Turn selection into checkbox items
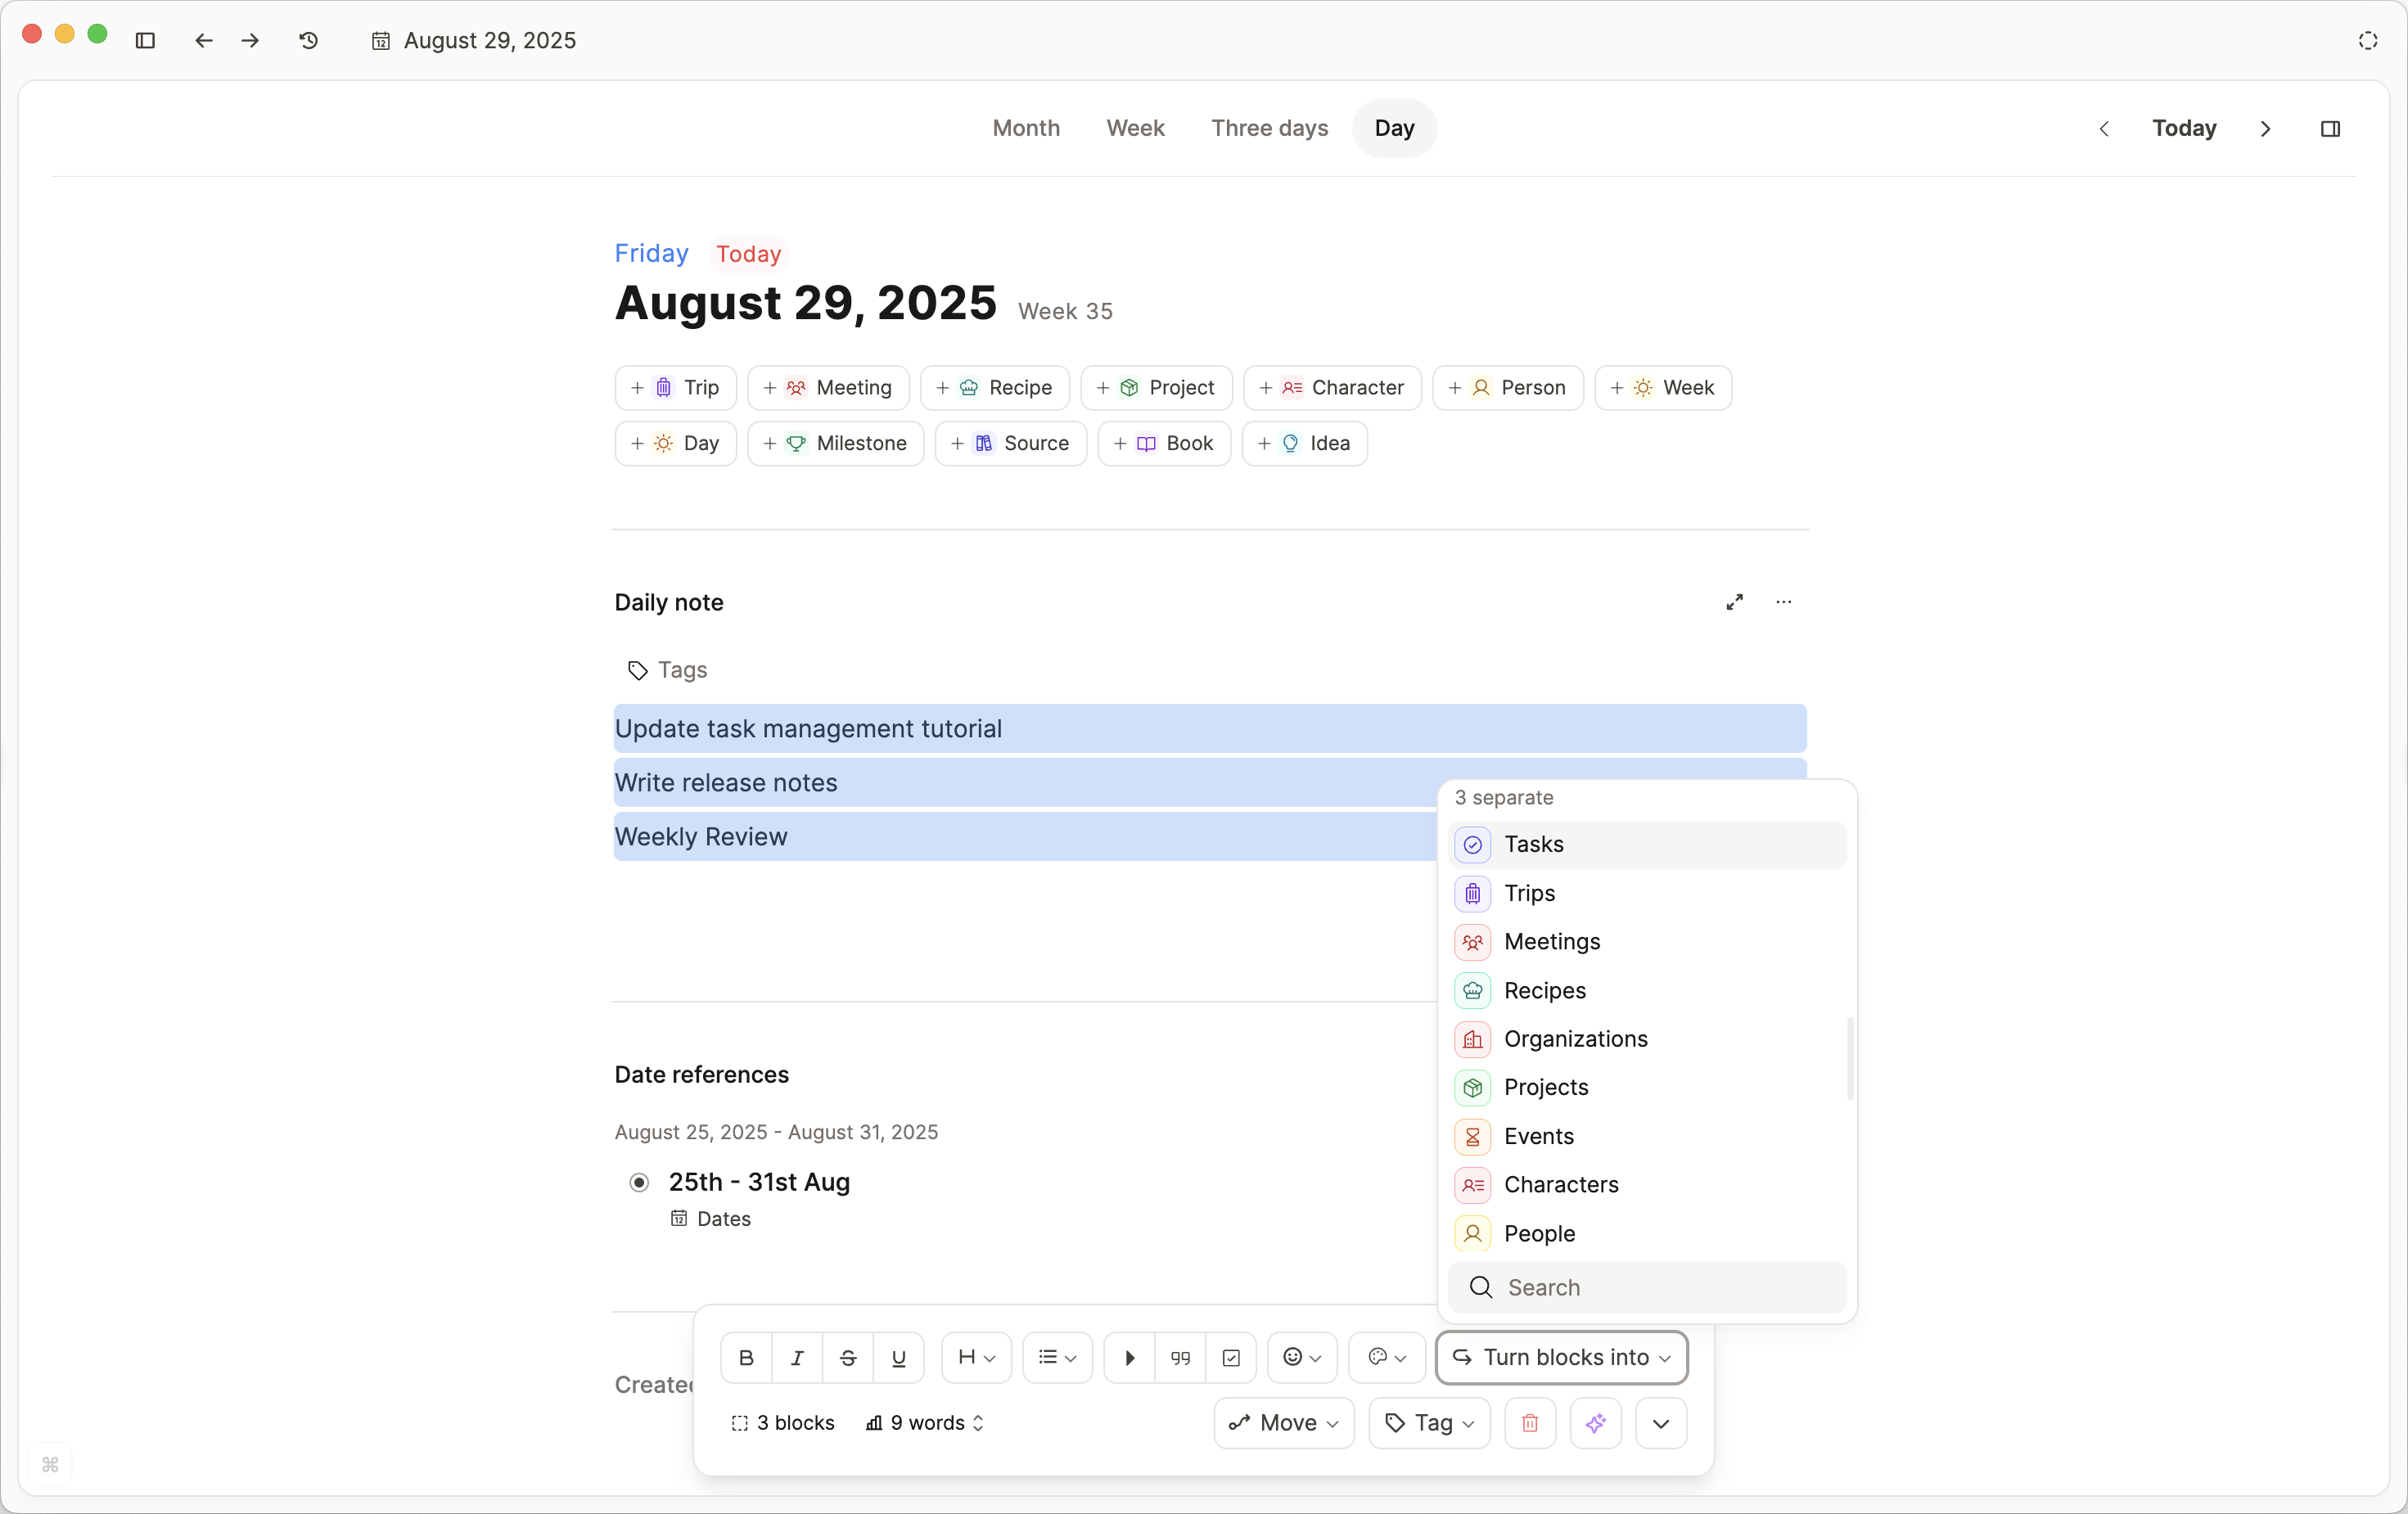Viewport: 2408px width, 1514px height. tap(1231, 1357)
